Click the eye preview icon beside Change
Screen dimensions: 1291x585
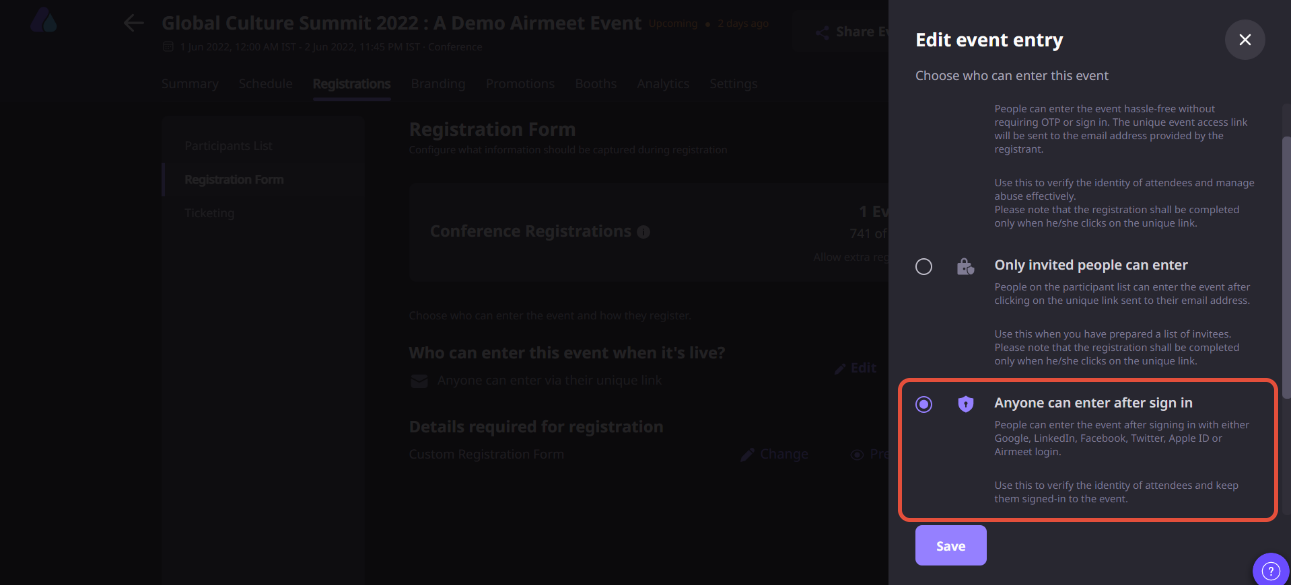tap(857, 454)
